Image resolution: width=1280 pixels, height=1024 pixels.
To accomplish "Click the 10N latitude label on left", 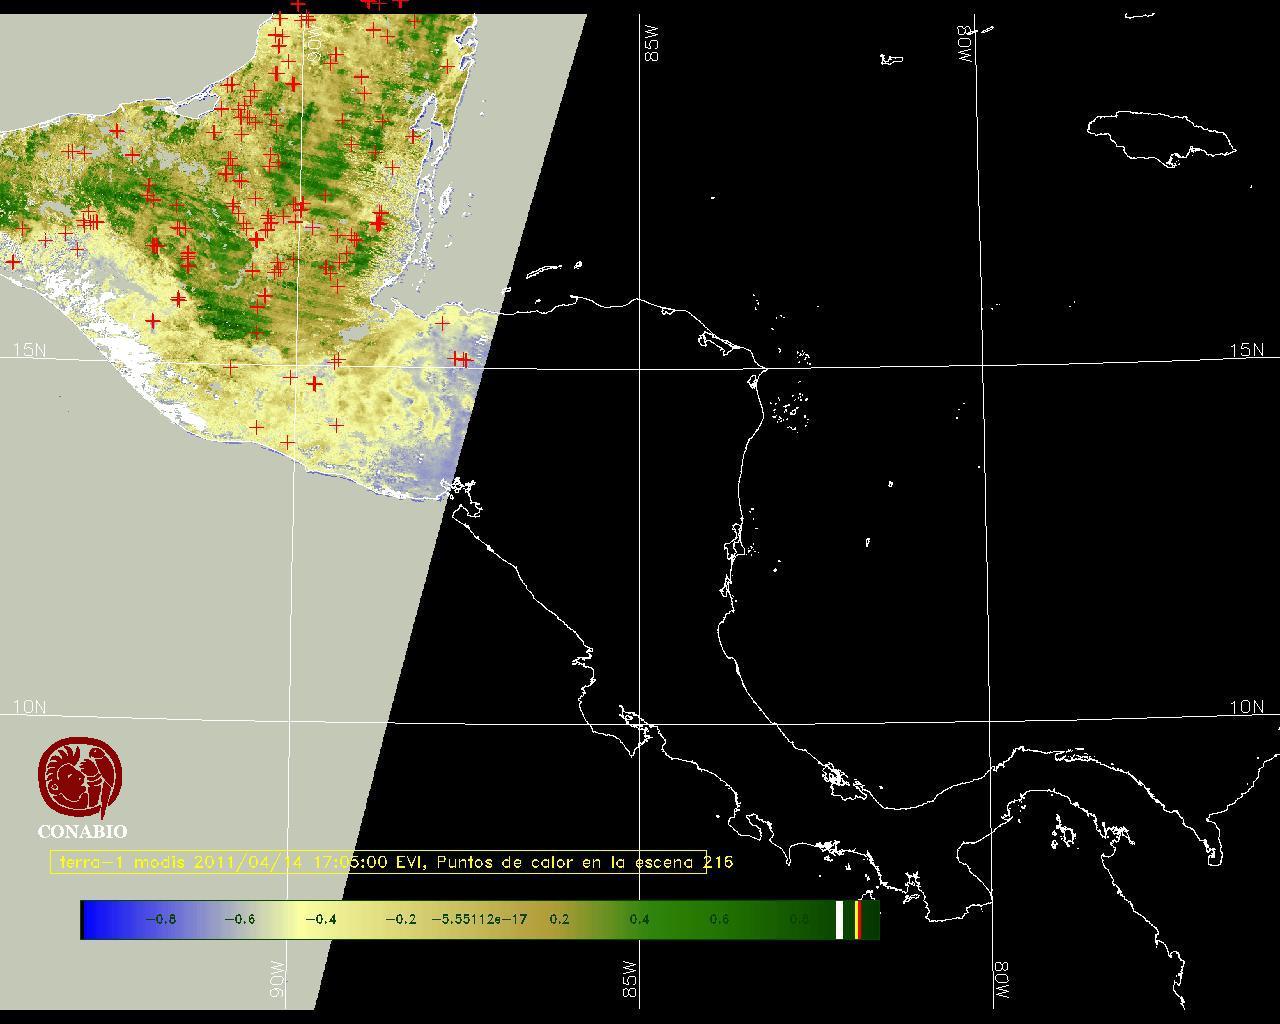I will coord(29,707).
